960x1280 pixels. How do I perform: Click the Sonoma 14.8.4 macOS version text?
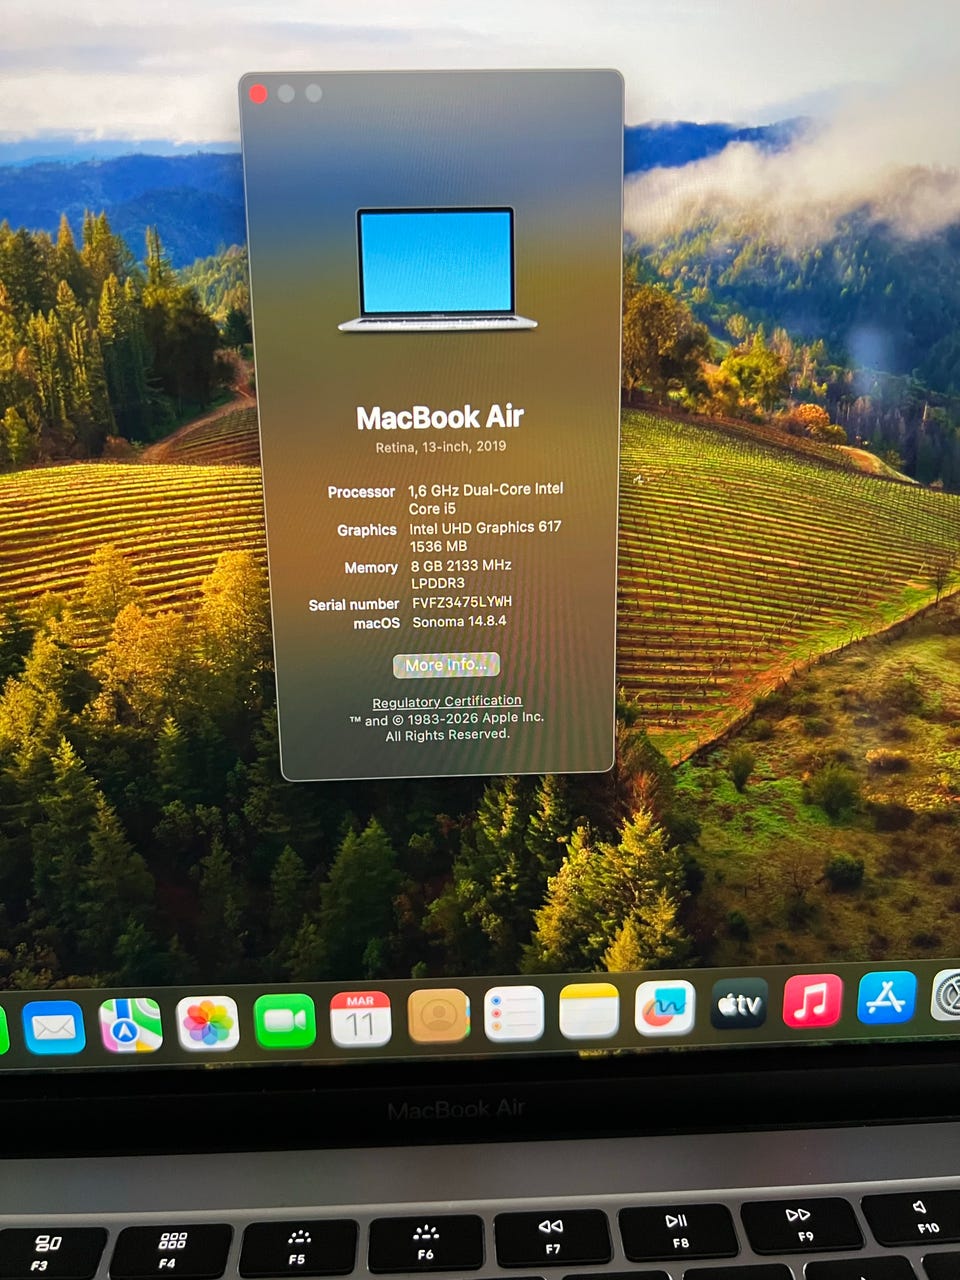pos(460,621)
